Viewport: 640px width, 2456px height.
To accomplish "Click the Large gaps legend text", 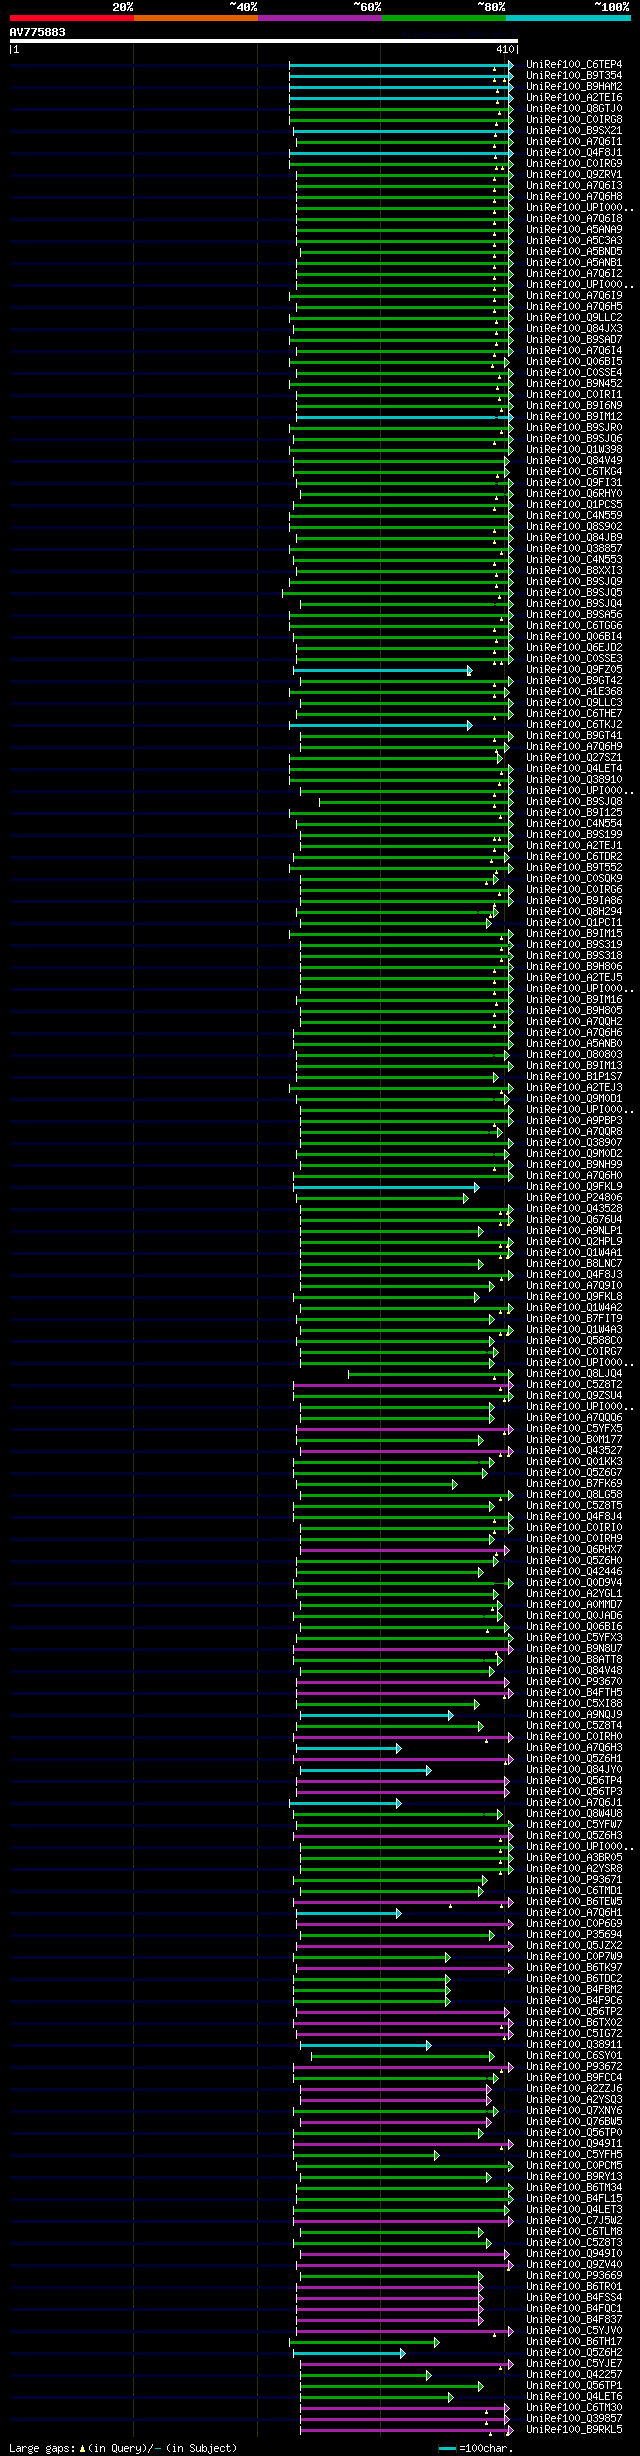I will tap(43, 2448).
